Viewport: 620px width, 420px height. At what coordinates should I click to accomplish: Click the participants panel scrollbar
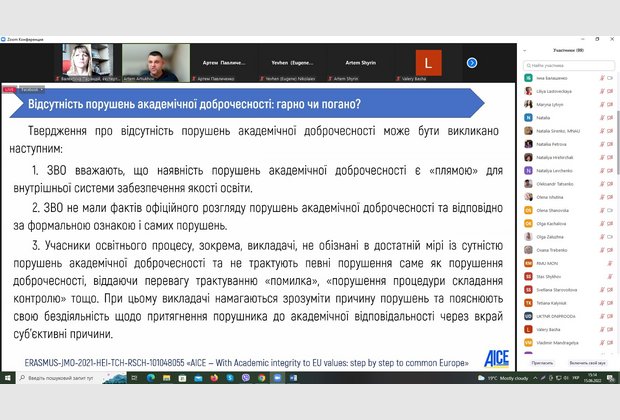618,142
